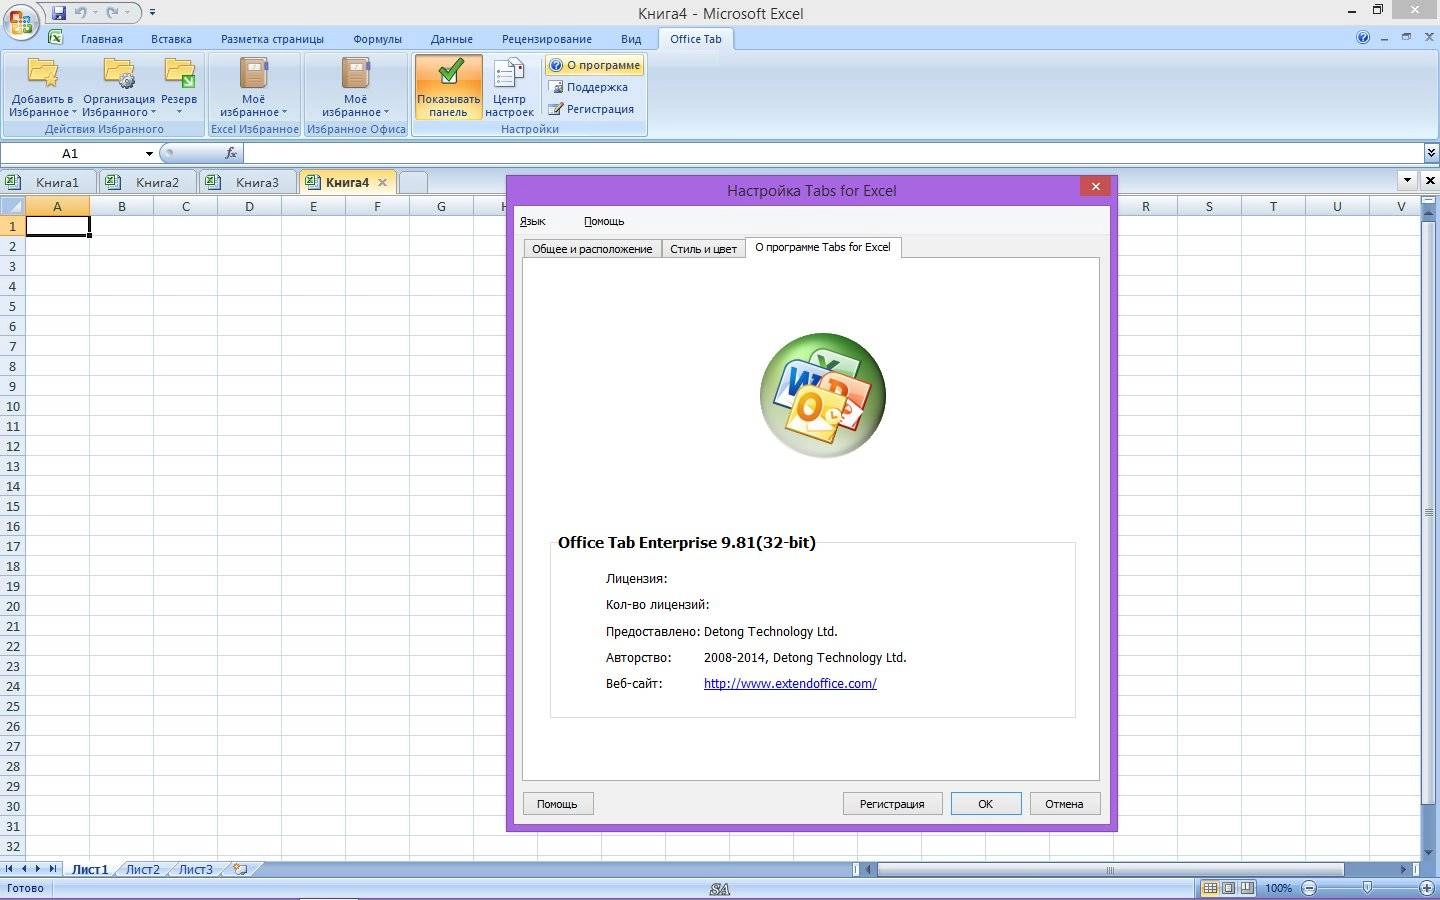Viewport: 1440px width, 900px height.
Task: Switch to Normal view icon
Action: pyautogui.click(x=1210, y=888)
